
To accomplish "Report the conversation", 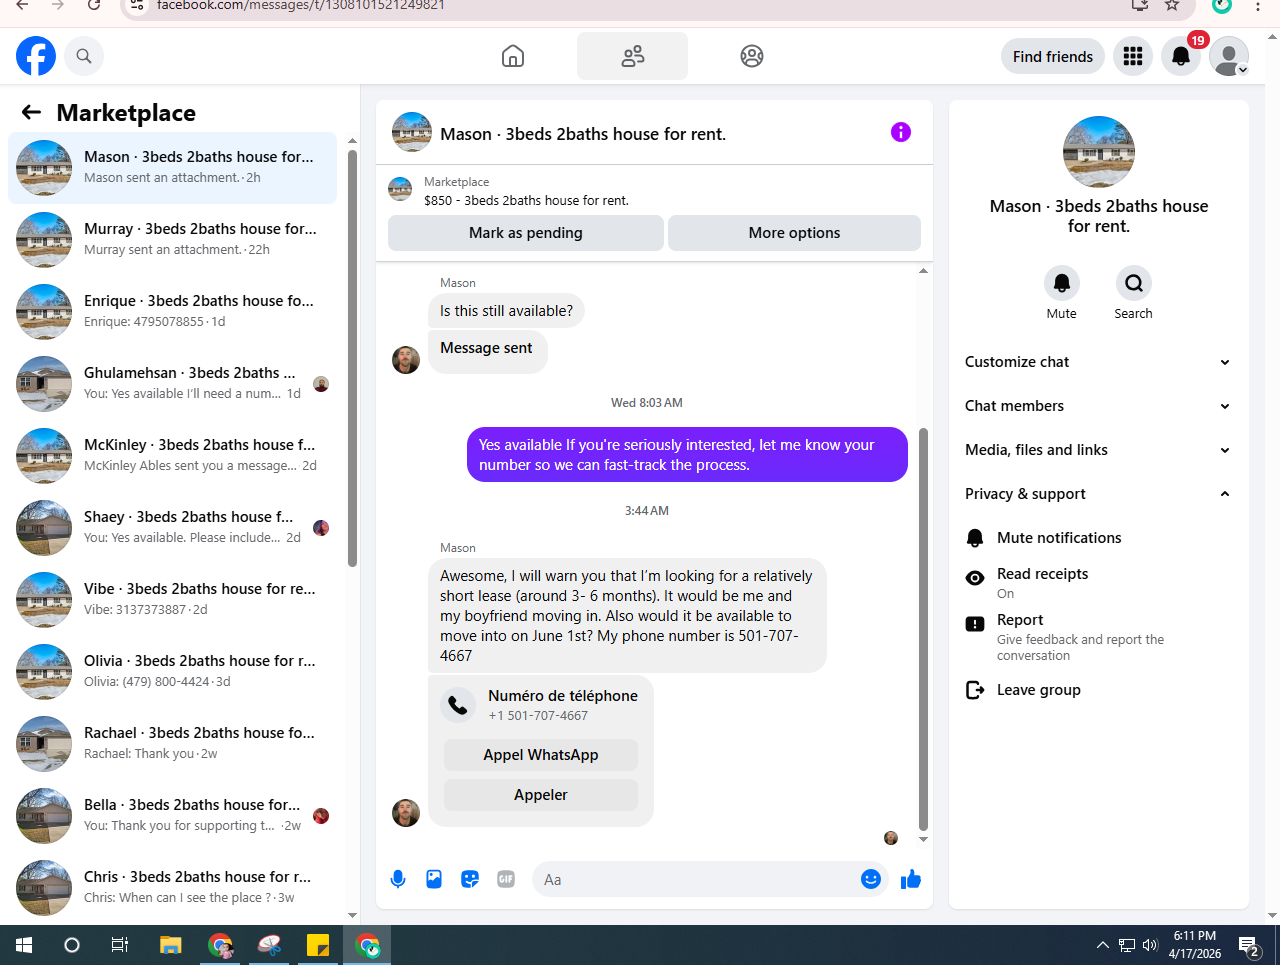I will pos(1098,637).
